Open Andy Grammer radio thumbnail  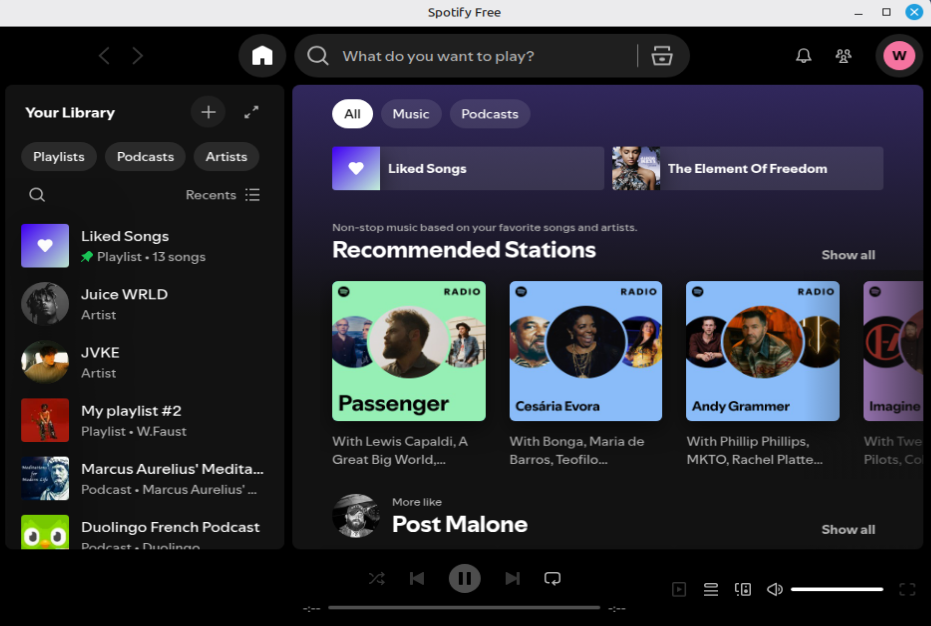coord(762,351)
